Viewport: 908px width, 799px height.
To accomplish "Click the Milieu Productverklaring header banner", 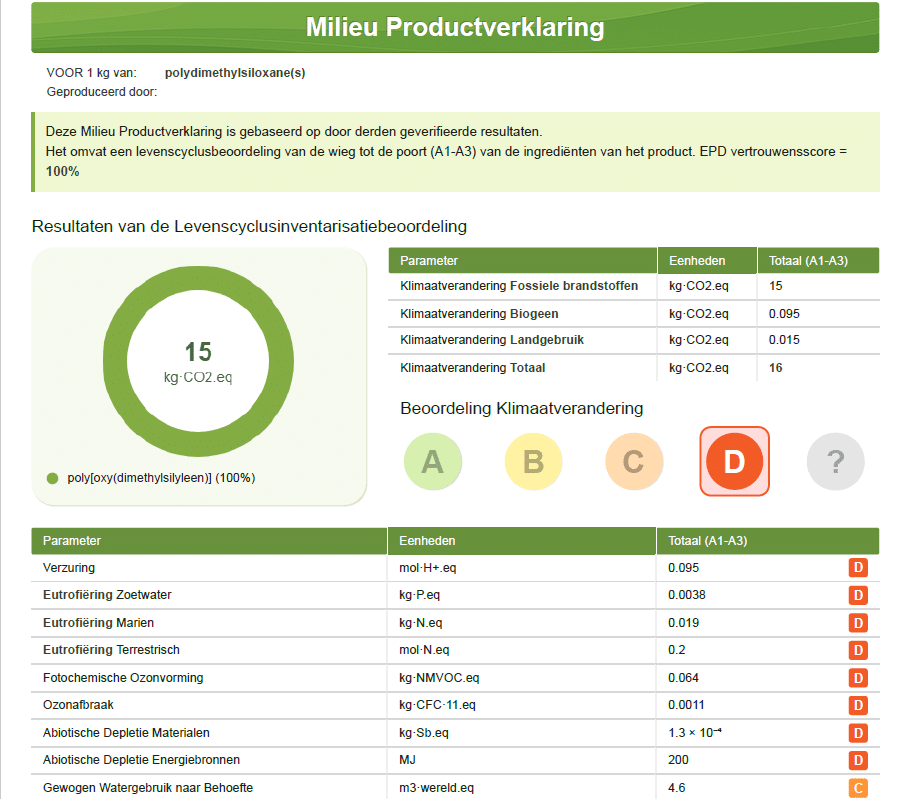I will 454,27.
